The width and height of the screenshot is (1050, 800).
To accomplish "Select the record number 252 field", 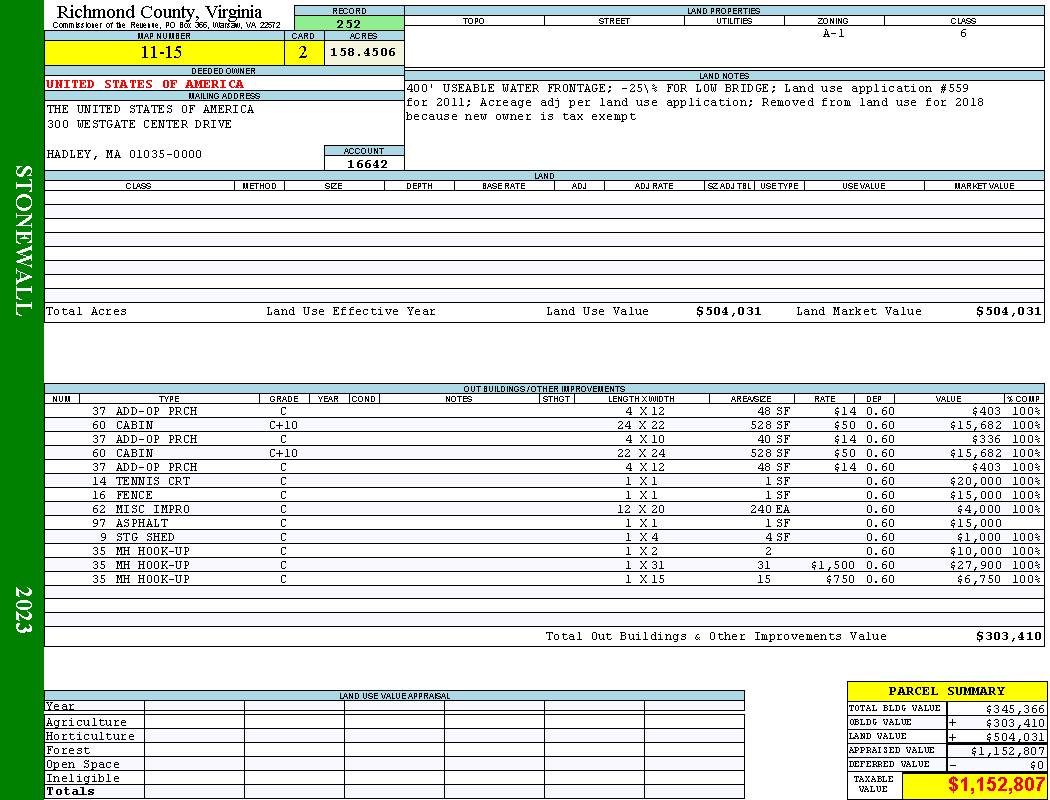I will (349, 23).
